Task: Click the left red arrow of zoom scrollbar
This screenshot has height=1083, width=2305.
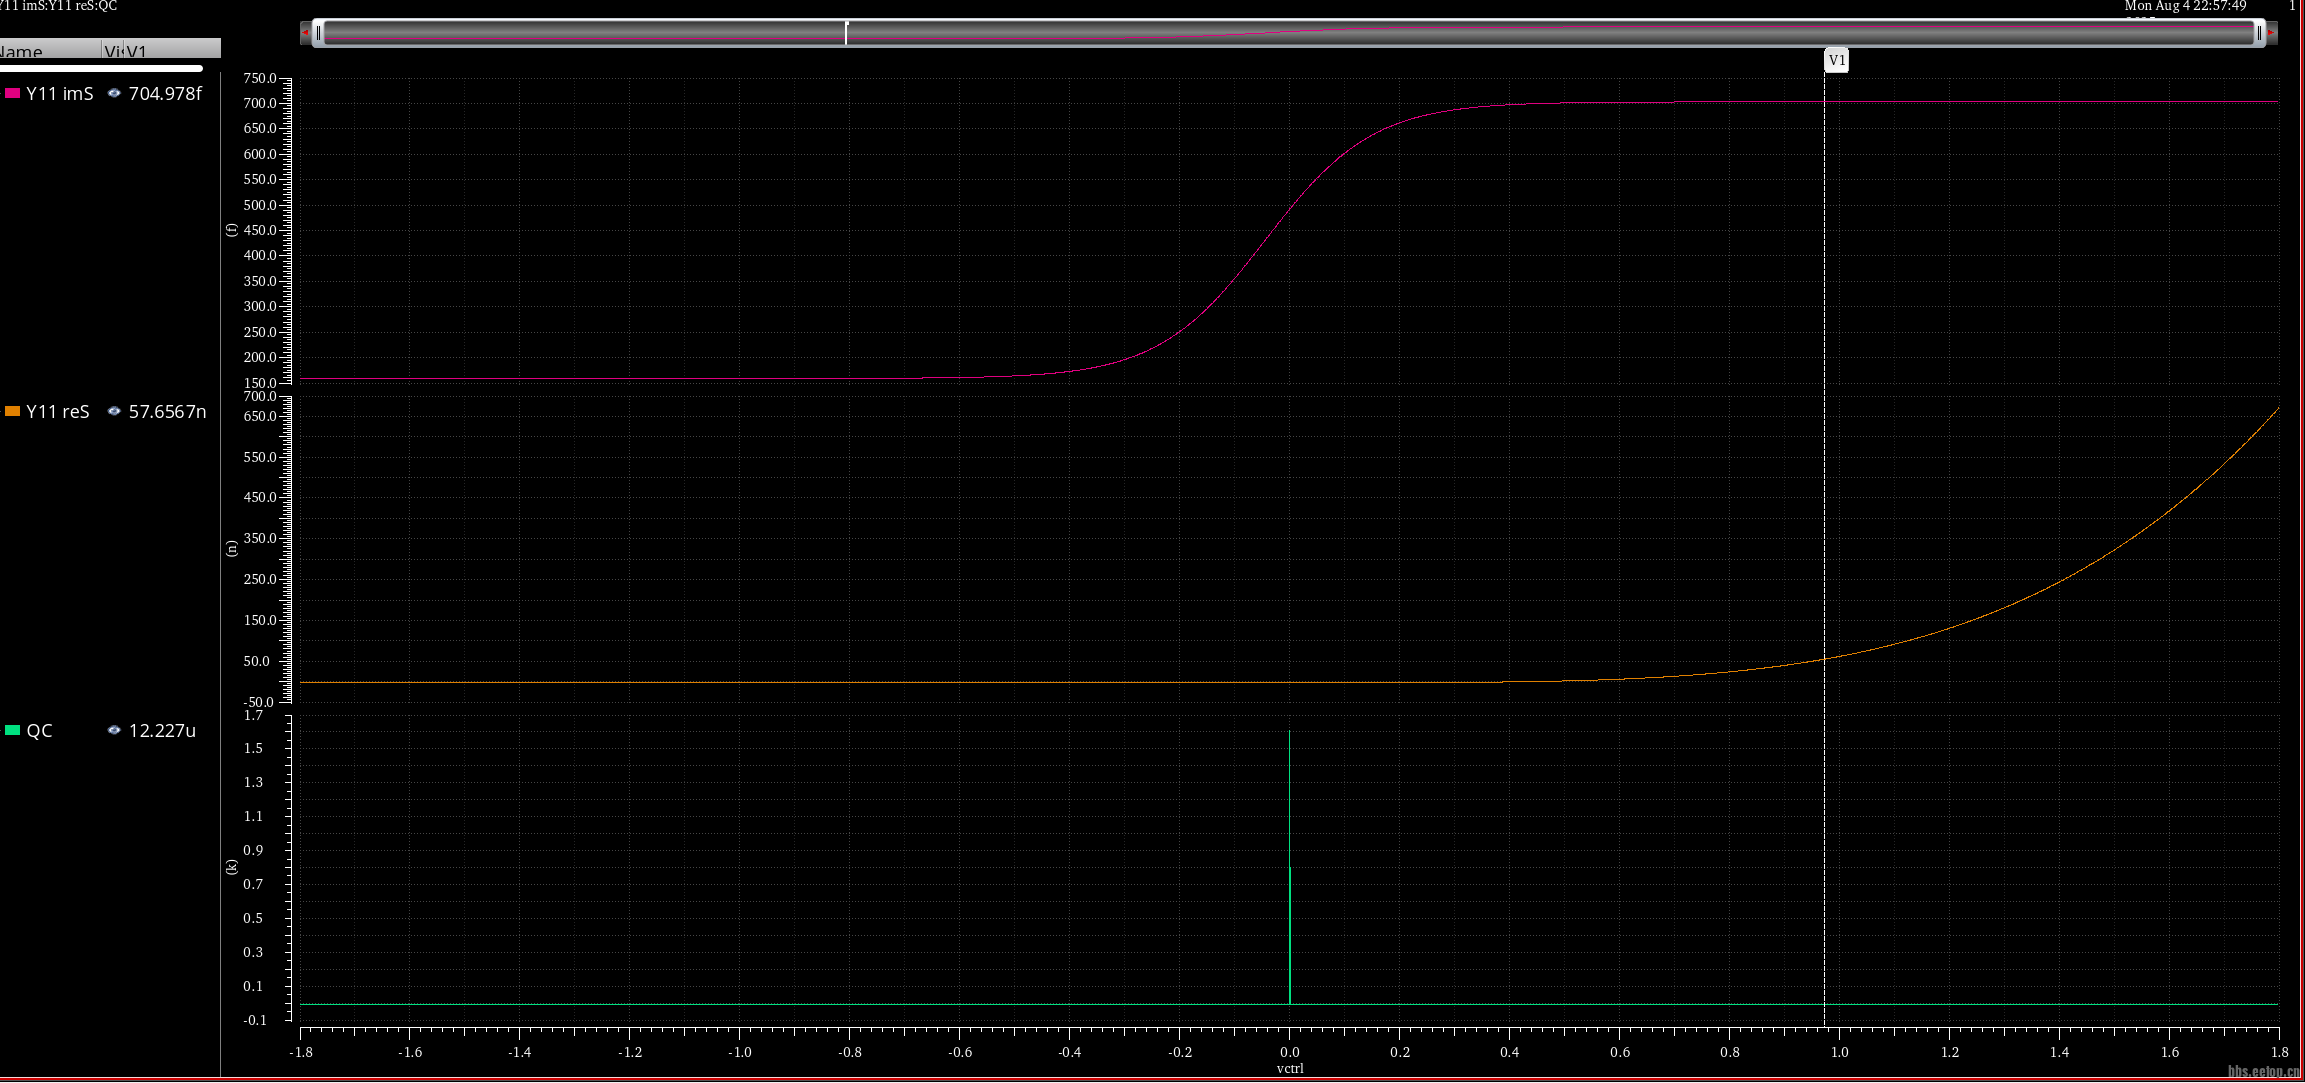Action: (x=305, y=33)
